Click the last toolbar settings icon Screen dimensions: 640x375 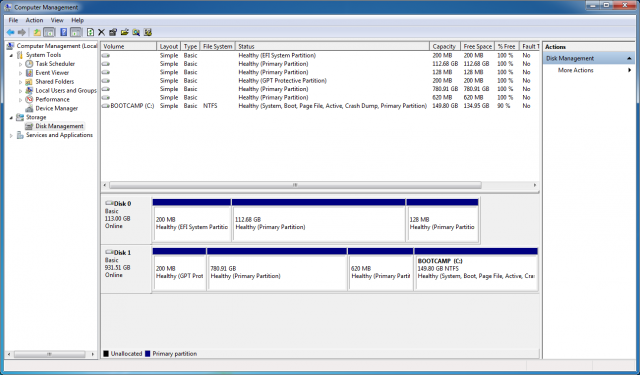point(148,32)
